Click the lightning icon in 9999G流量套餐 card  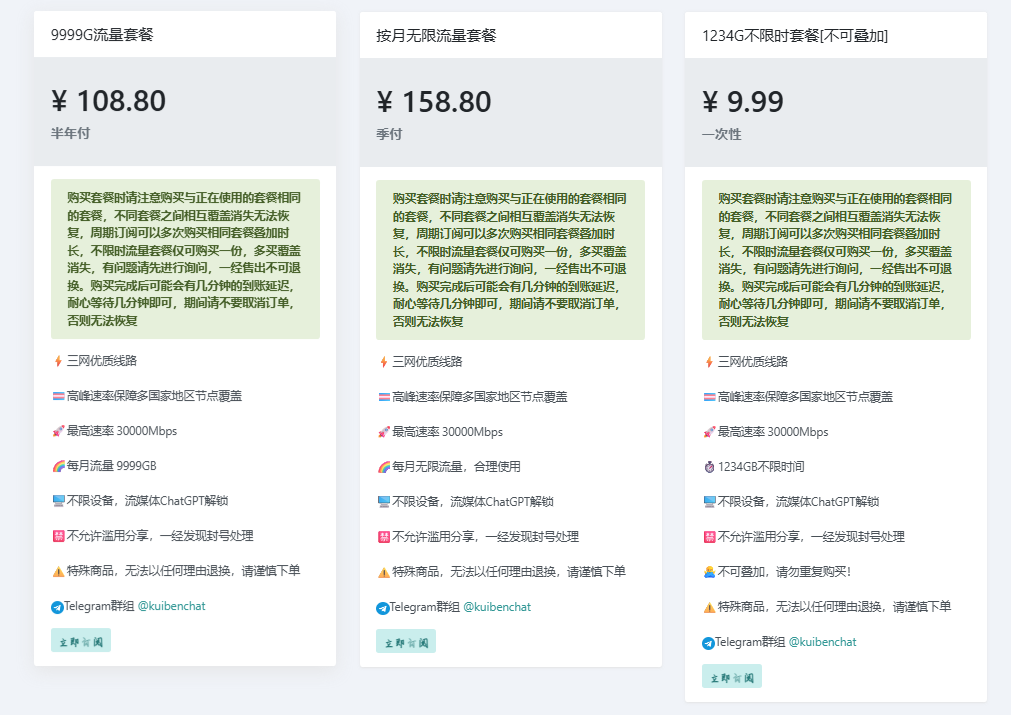click(58, 361)
